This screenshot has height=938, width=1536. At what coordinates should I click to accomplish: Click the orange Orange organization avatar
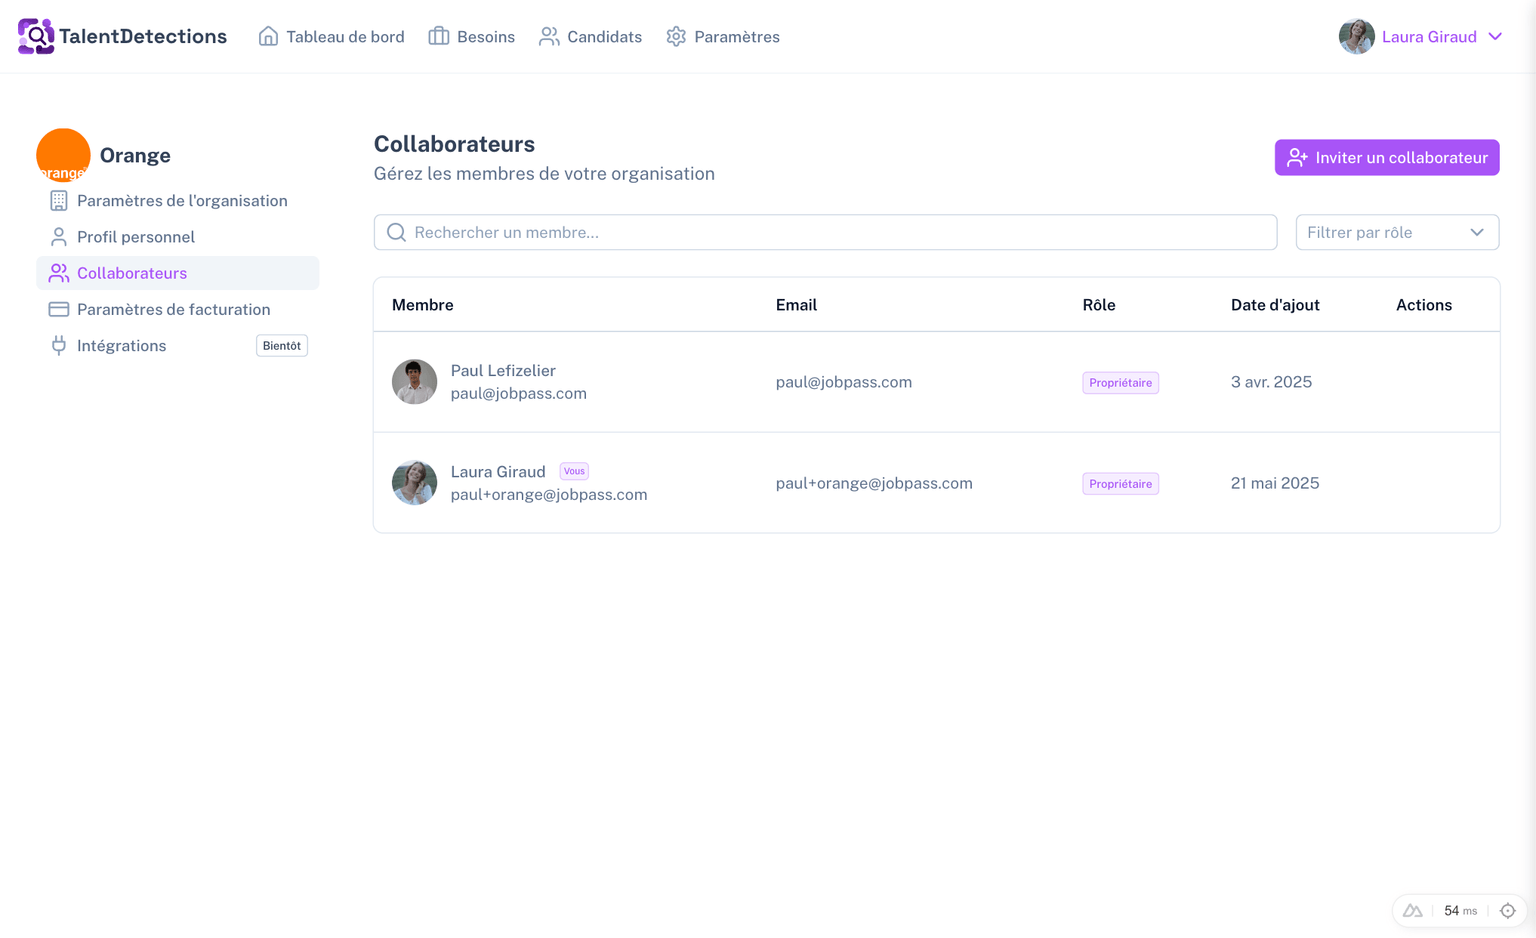click(63, 154)
